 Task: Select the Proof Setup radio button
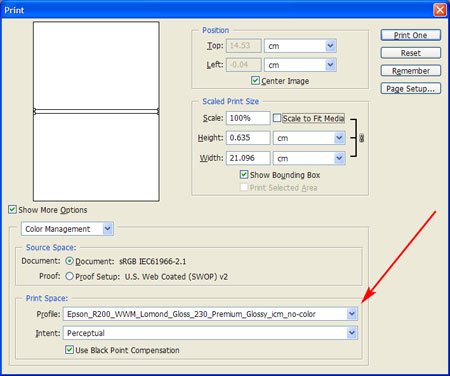(x=69, y=276)
